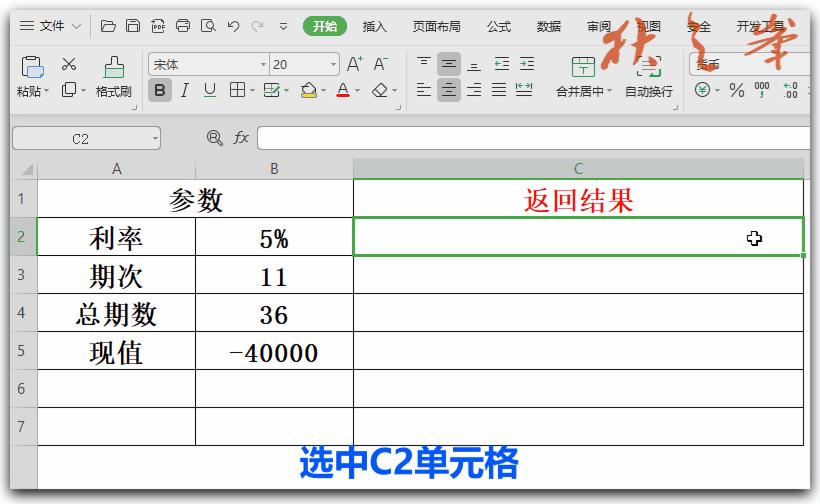Open the font size 20 dropdown

pos(333,65)
